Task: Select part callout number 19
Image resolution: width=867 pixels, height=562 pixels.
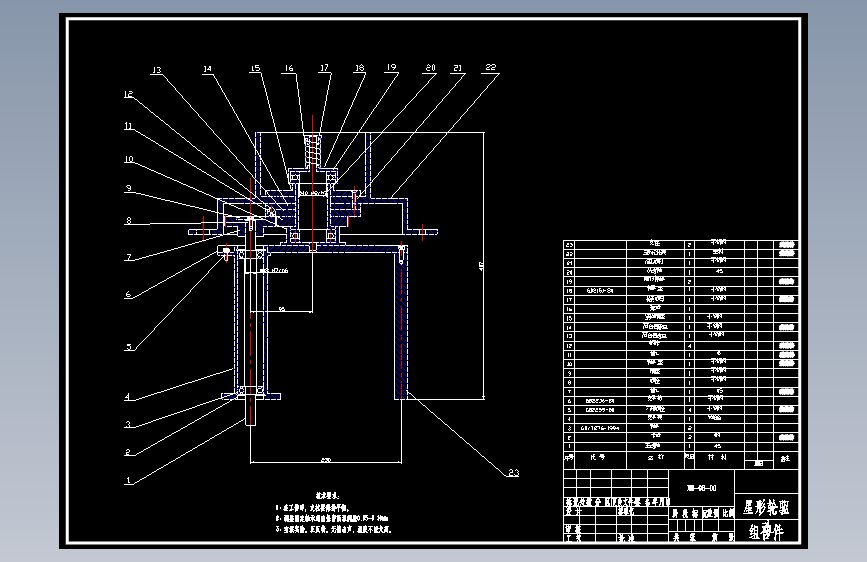Action: click(x=391, y=67)
